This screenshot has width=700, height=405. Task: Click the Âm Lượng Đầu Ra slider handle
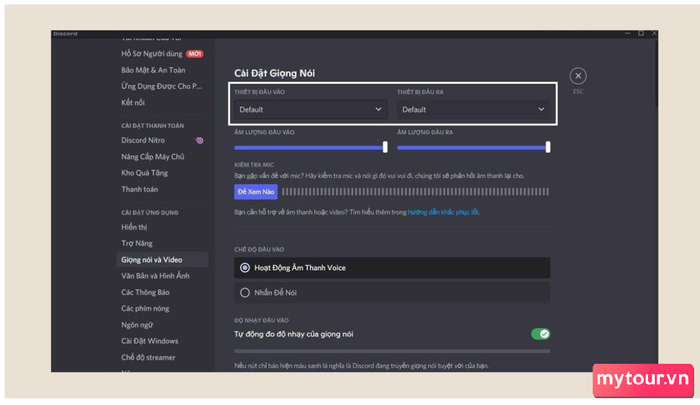(548, 147)
